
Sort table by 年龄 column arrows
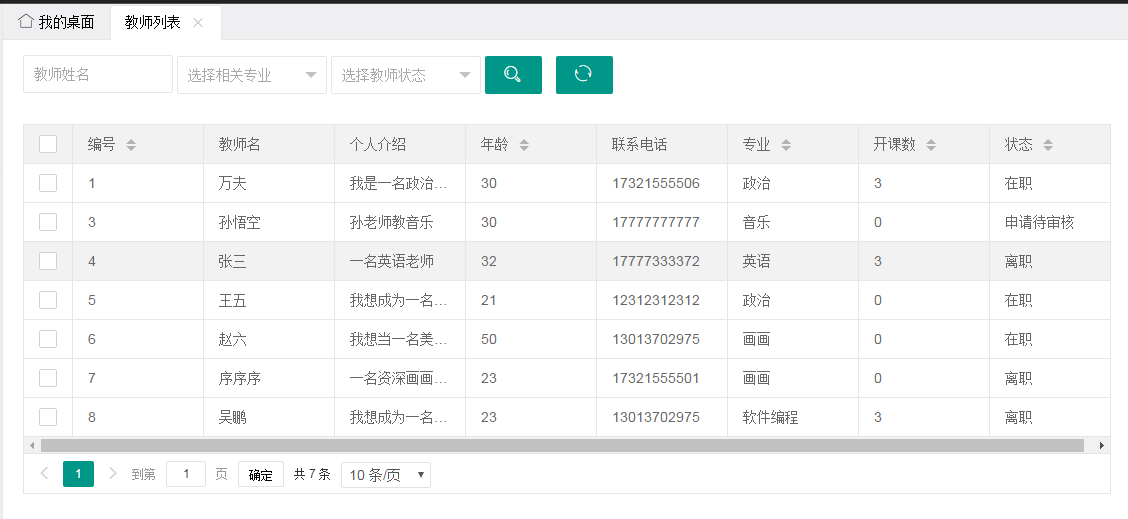[x=524, y=145]
